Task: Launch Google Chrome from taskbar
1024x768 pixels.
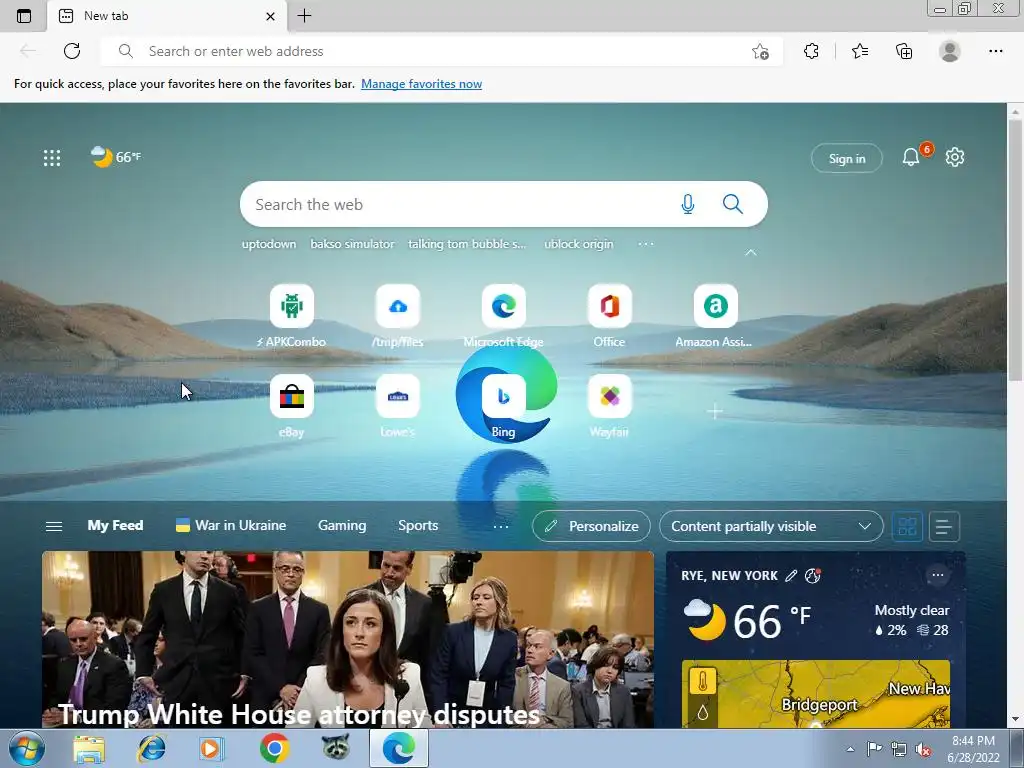Action: pyautogui.click(x=274, y=748)
